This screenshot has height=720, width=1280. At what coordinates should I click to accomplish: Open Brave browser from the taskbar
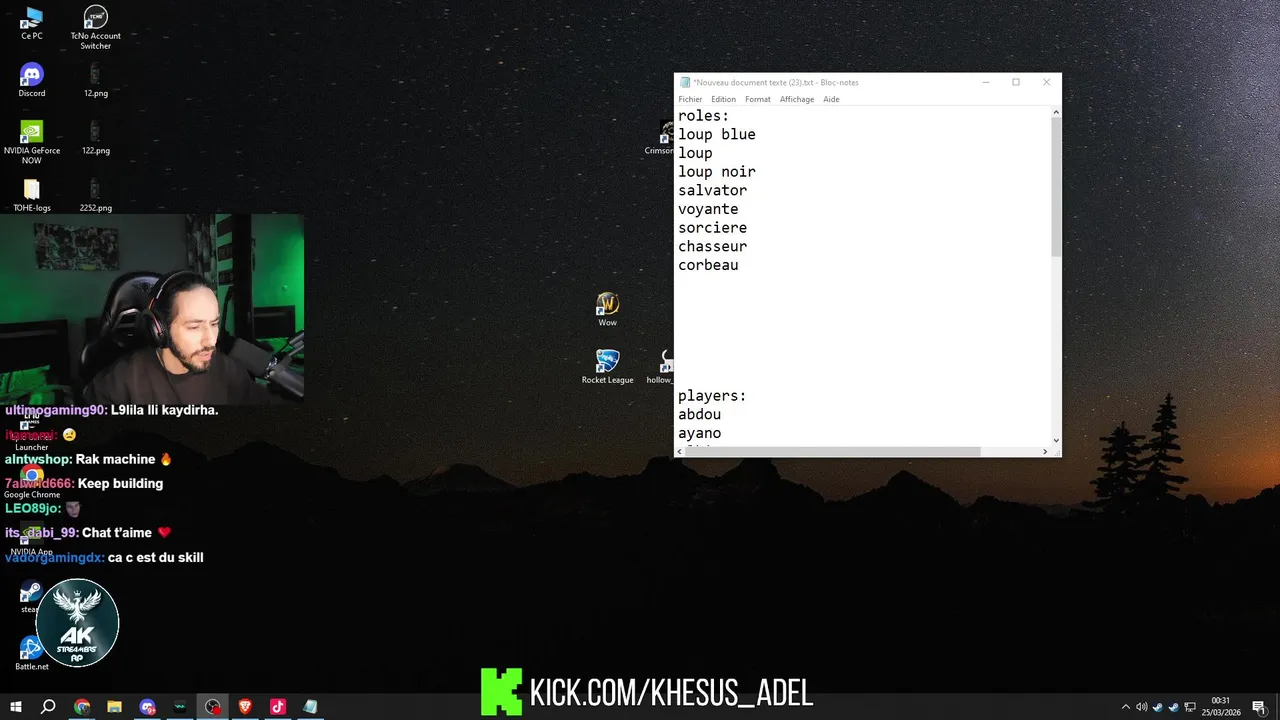(245, 707)
